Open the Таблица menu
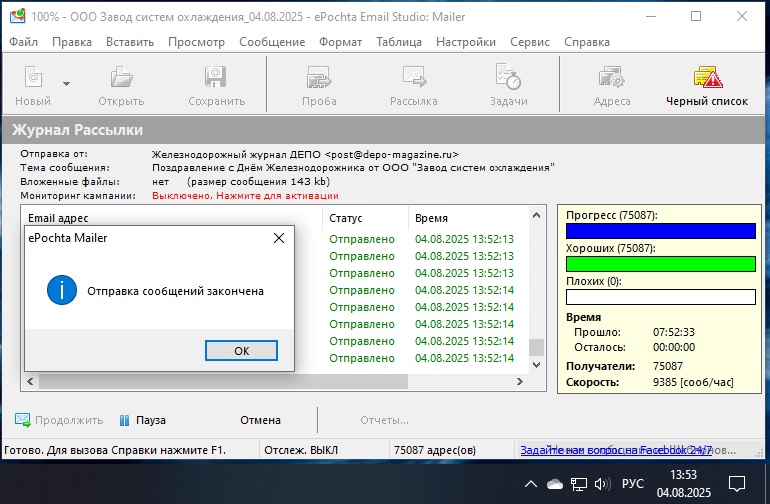The image size is (770, 504). pyautogui.click(x=399, y=42)
